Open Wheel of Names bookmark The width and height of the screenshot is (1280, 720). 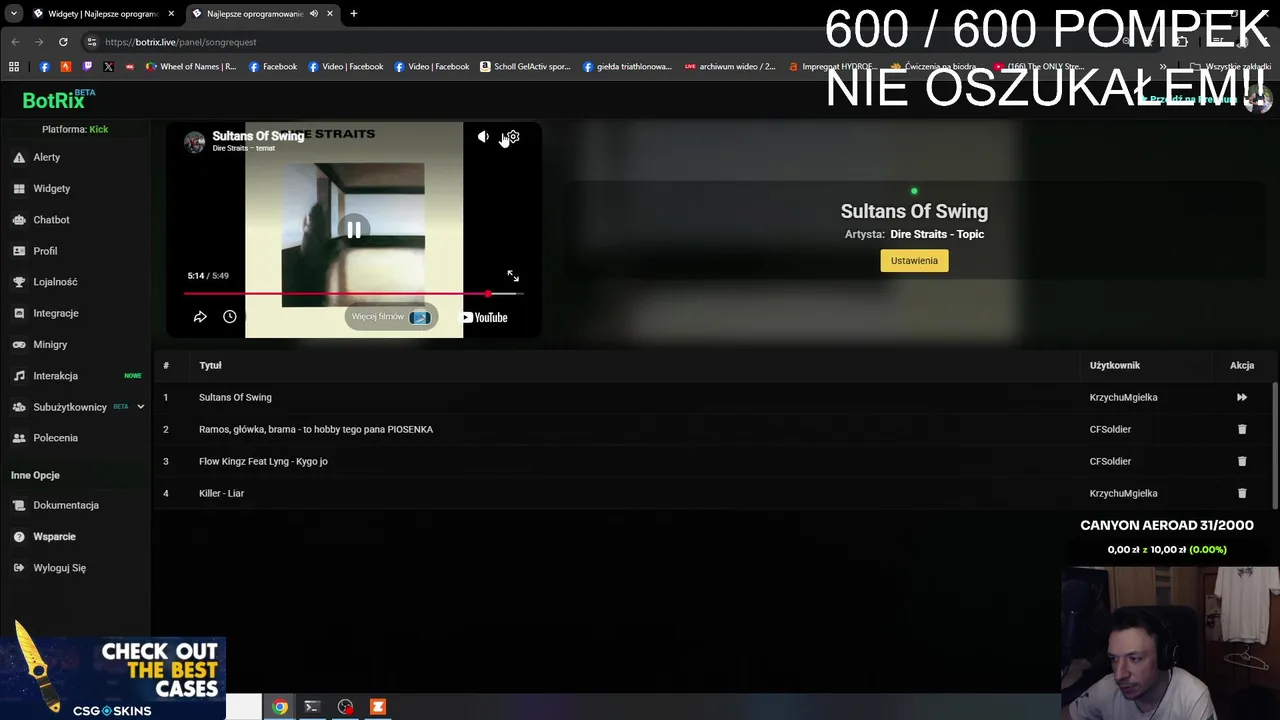point(191,67)
